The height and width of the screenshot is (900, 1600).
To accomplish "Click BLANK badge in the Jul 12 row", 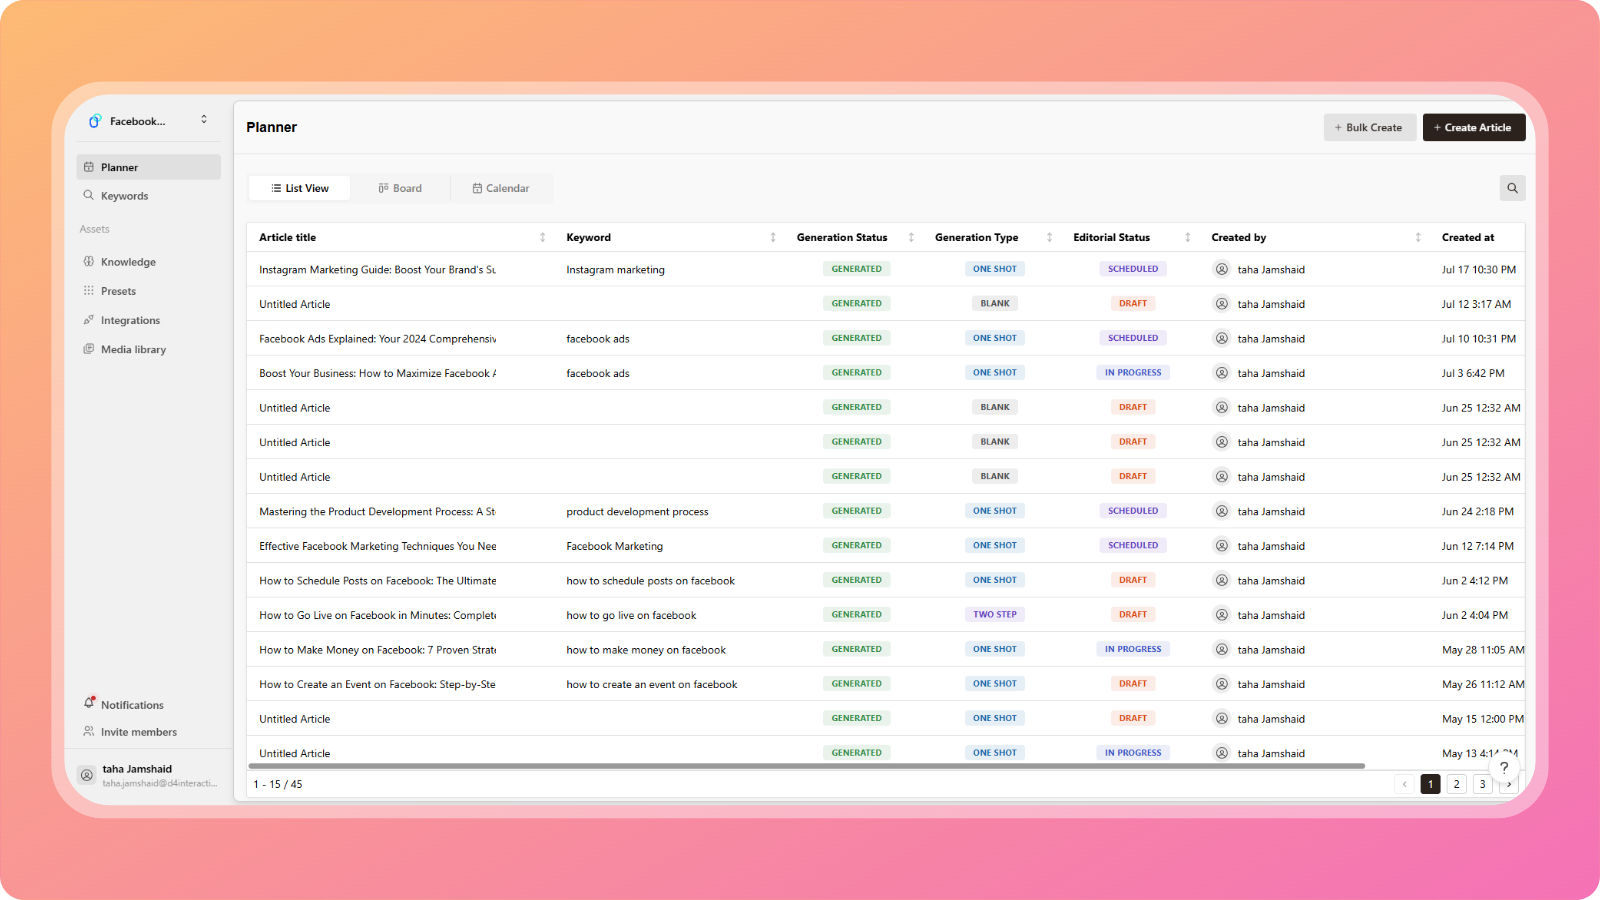I will click(995, 304).
